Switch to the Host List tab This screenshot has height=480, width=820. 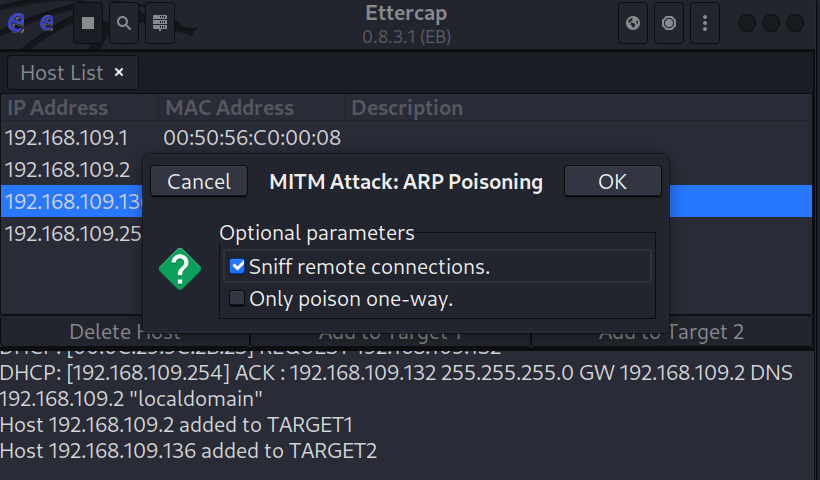pos(62,73)
